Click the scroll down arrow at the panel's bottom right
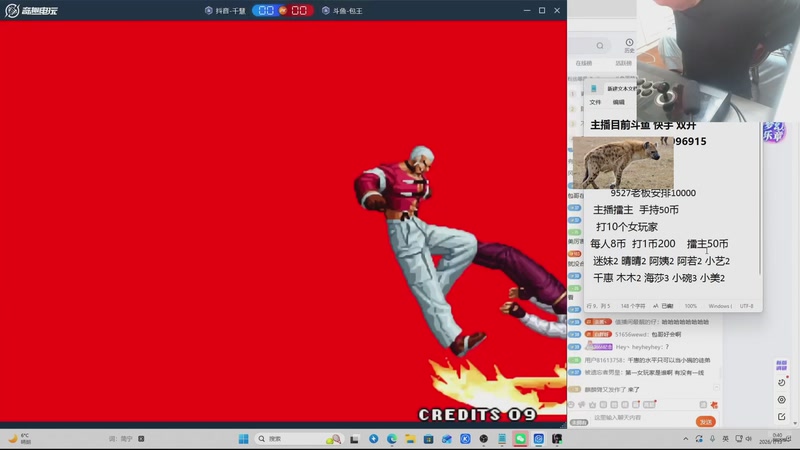The width and height of the screenshot is (800, 450). 795,423
